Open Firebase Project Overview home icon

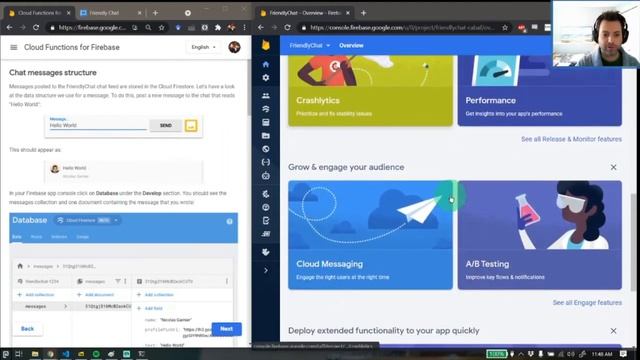click(x=266, y=64)
